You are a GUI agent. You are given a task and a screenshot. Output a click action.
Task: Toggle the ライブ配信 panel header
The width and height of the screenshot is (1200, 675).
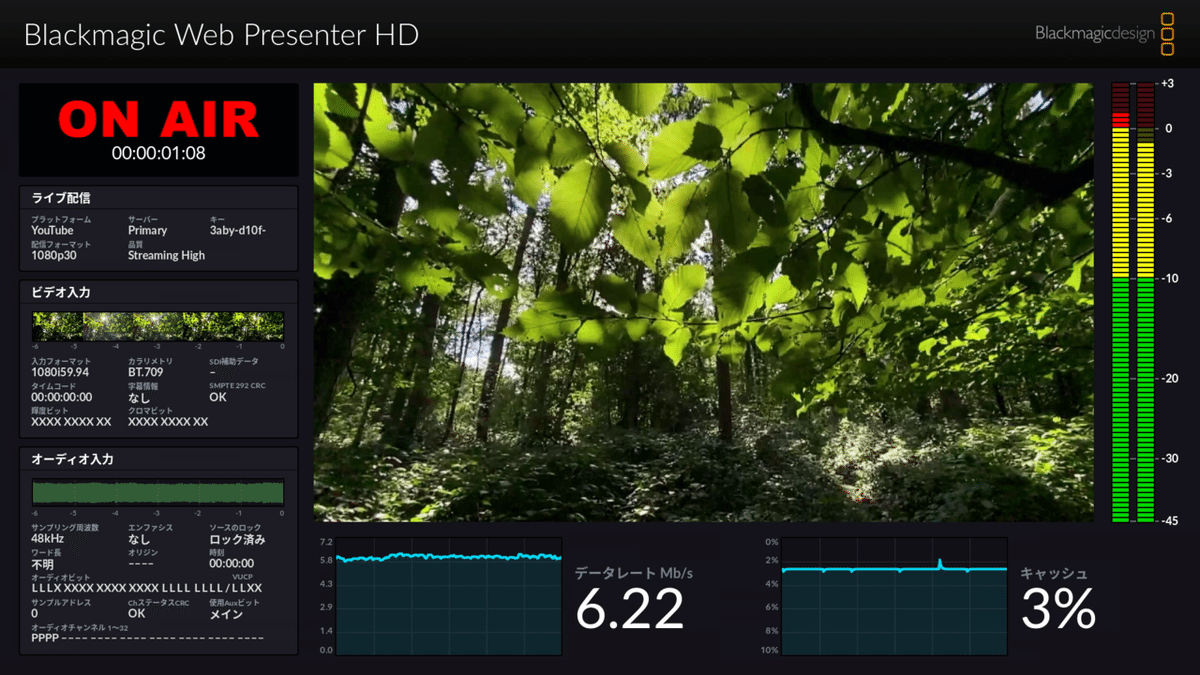tap(60, 197)
